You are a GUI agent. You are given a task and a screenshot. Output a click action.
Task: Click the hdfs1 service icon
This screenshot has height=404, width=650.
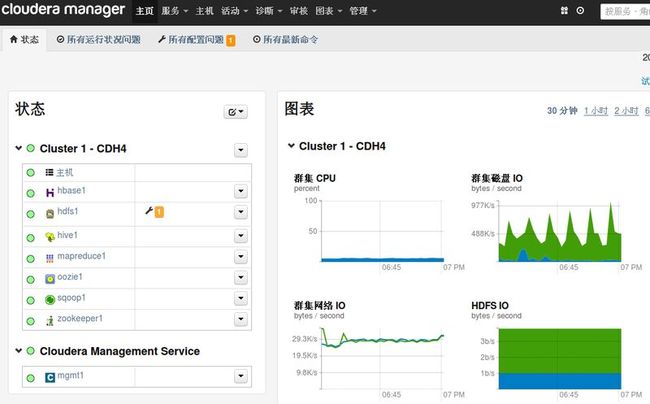coord(50,213)
